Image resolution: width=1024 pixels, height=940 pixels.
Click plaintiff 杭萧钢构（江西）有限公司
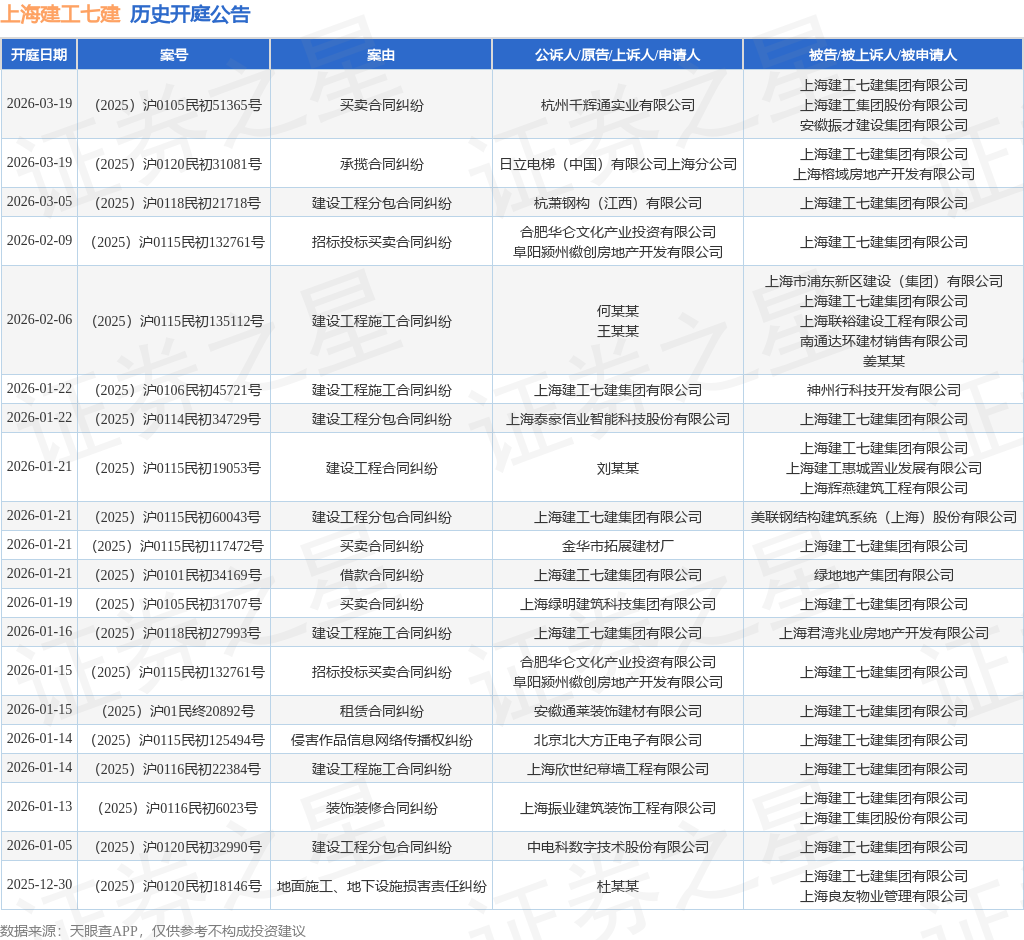pos(618,203)
